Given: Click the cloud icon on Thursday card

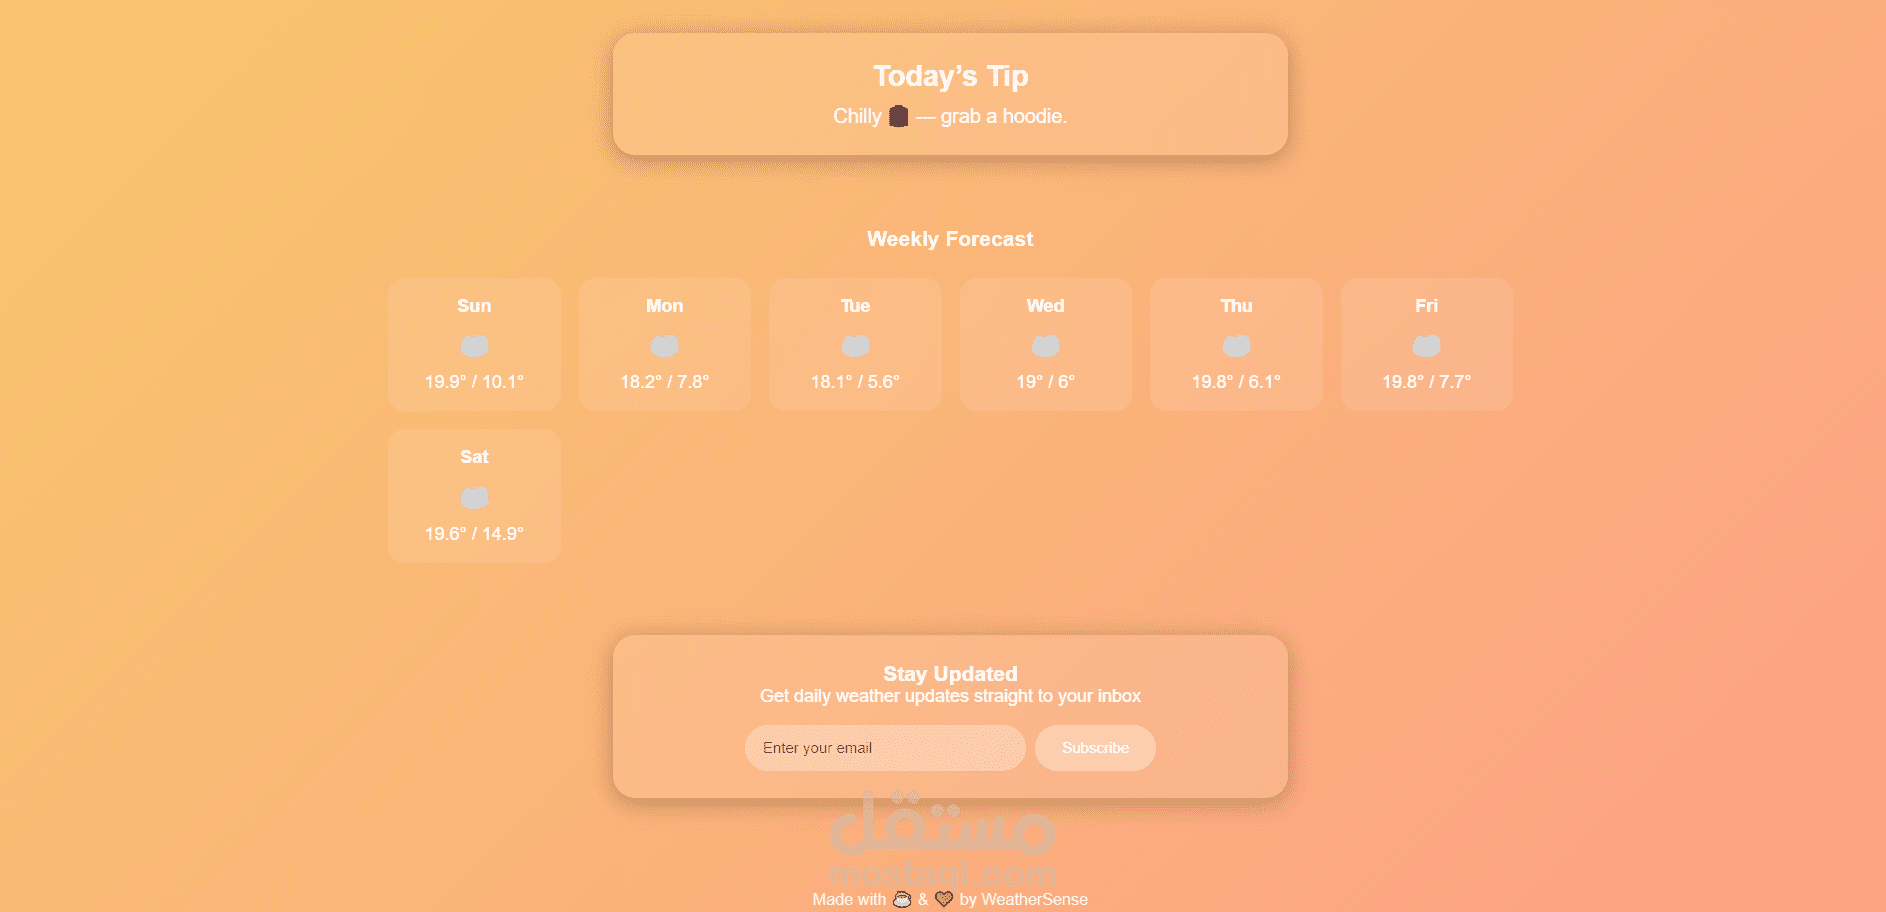Looking at the screenshot, I should (1236, 346).
